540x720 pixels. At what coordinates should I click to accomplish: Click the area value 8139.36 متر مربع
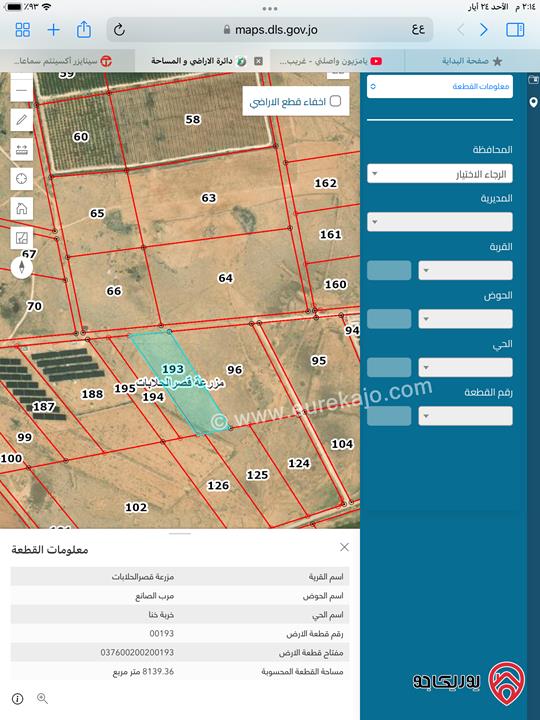point(143,671)
